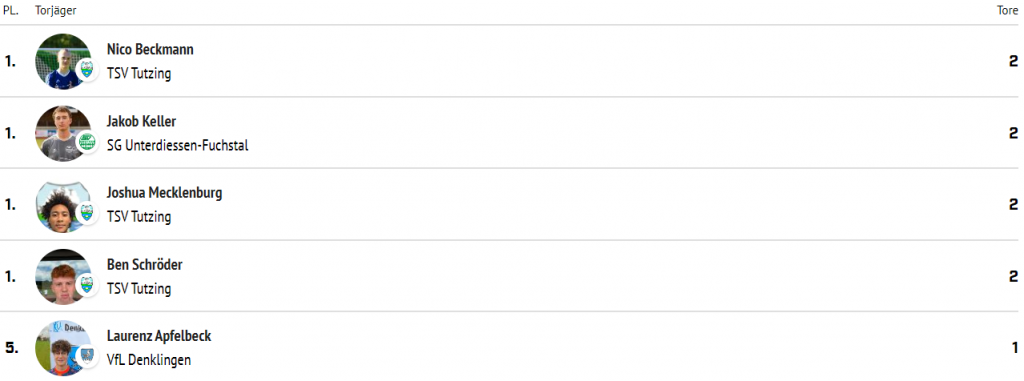Click VfL Denklingen crest badge icon
The image size is (1024, 381).
(87, 356)
